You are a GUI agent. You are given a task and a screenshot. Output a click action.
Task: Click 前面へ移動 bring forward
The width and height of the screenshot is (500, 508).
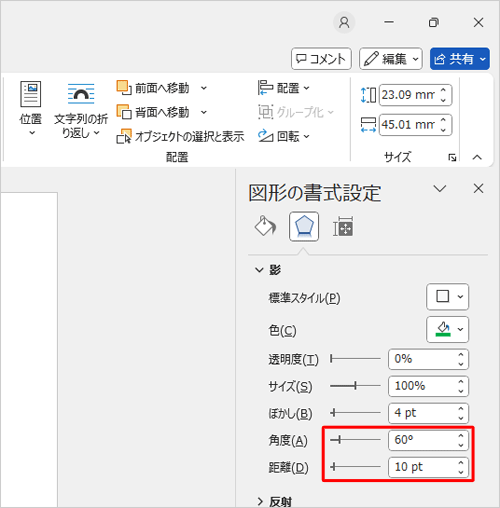tap(153, 88)
